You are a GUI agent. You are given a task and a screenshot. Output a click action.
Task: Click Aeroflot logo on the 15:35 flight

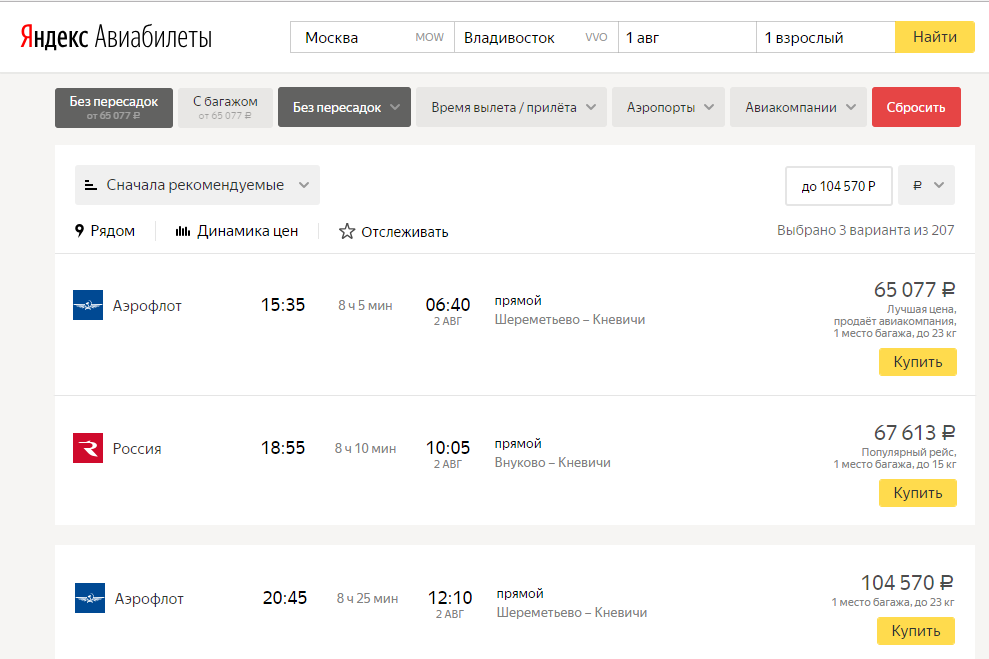point(88,305)
